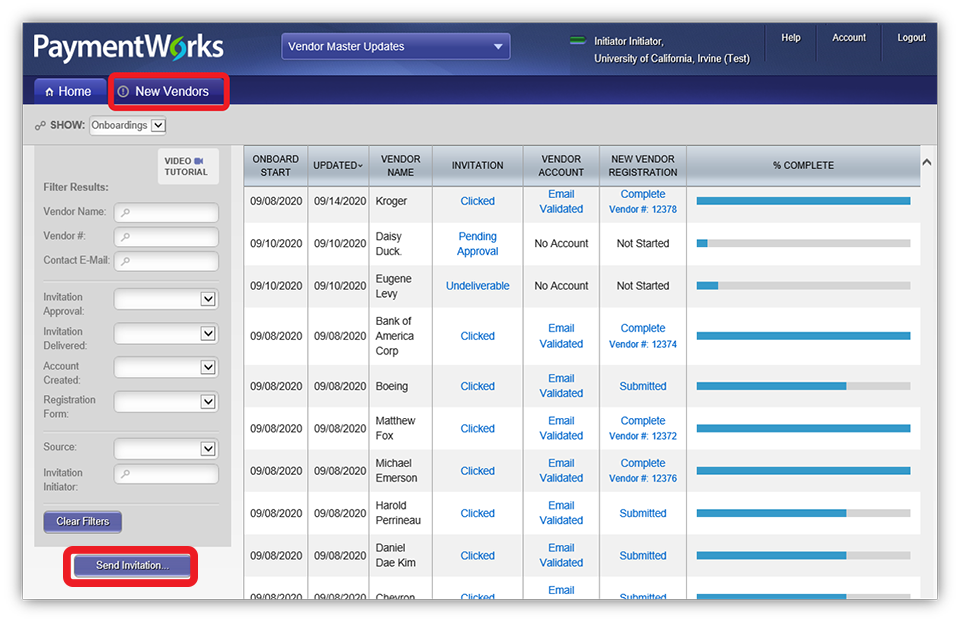This screenshot has width=960, height=622.
Task: Sort by the UPDATED column header
Action: coord(338,165)
